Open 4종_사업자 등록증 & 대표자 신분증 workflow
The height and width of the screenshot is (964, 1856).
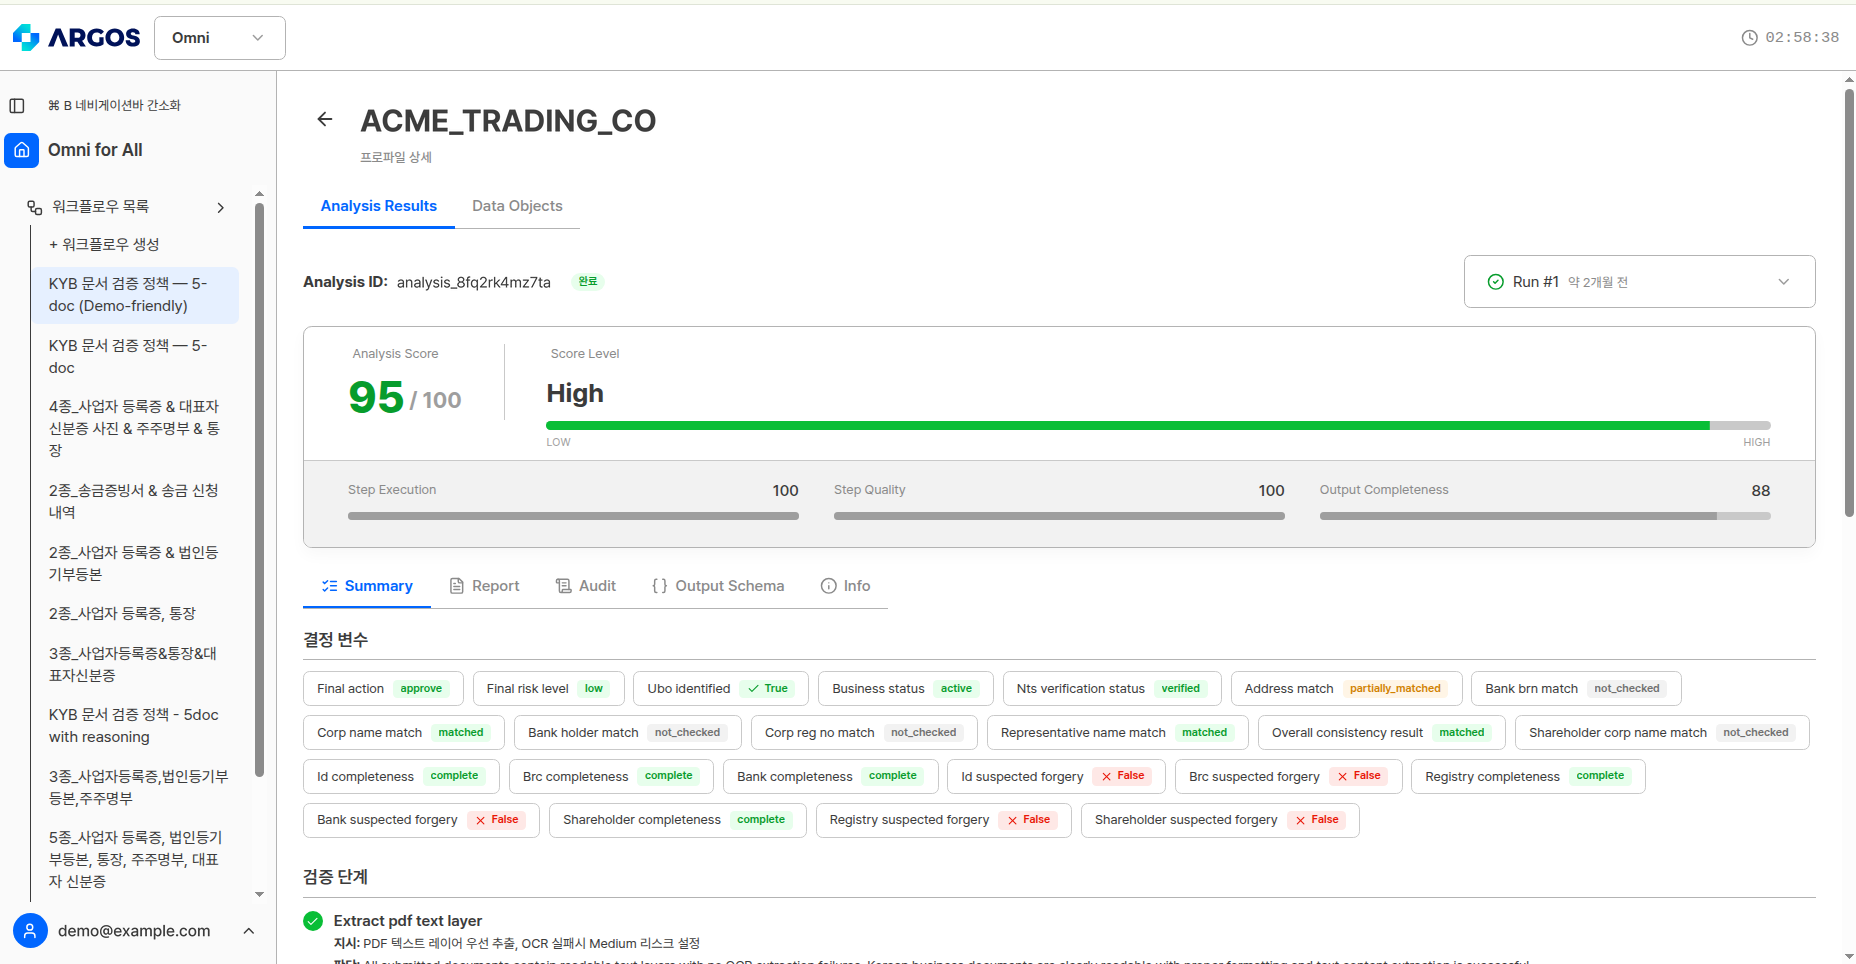click(135, 428)
